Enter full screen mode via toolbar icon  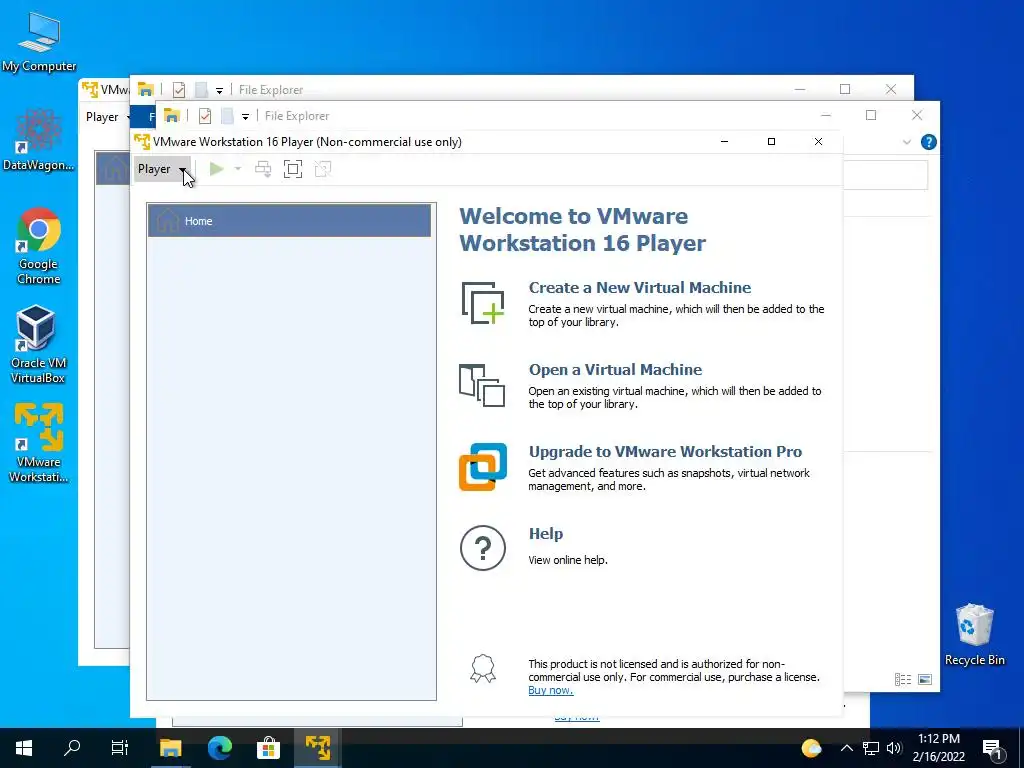293,169
